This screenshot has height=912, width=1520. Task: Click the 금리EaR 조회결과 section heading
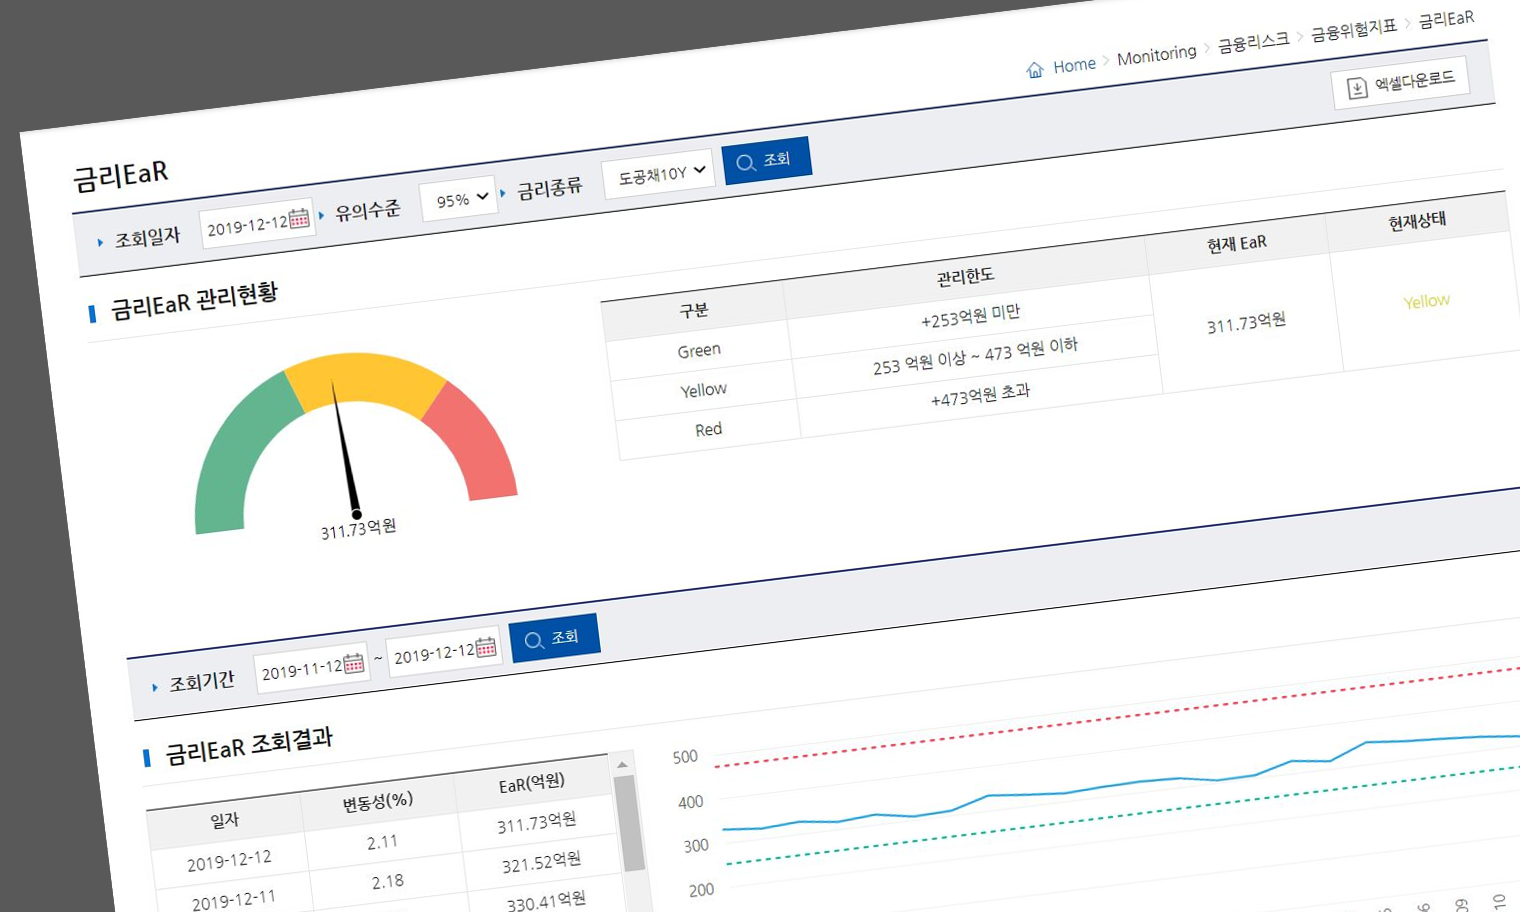tap(249, 746)
